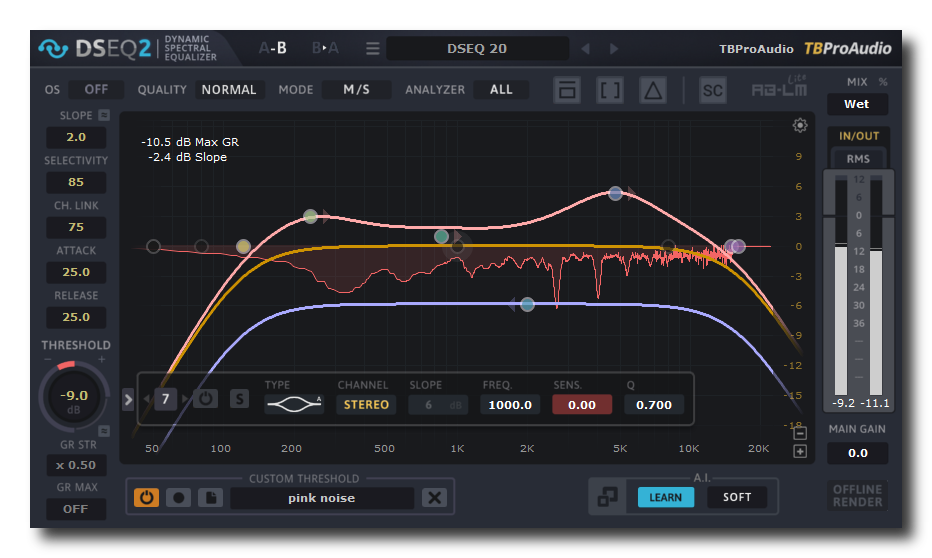Click the small icon below threshold knob
The width and height of the screenshot is (932, 558).
[x=103, y=431]
